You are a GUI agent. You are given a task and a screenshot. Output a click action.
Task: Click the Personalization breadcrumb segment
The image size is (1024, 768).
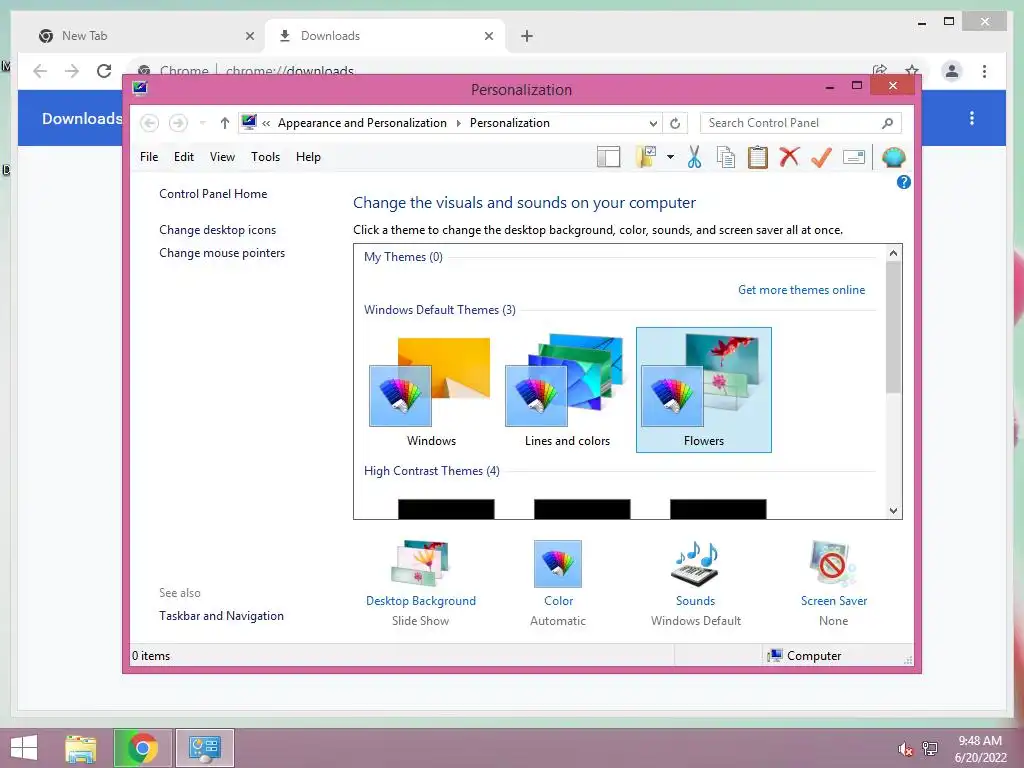(x=509, y=123)
